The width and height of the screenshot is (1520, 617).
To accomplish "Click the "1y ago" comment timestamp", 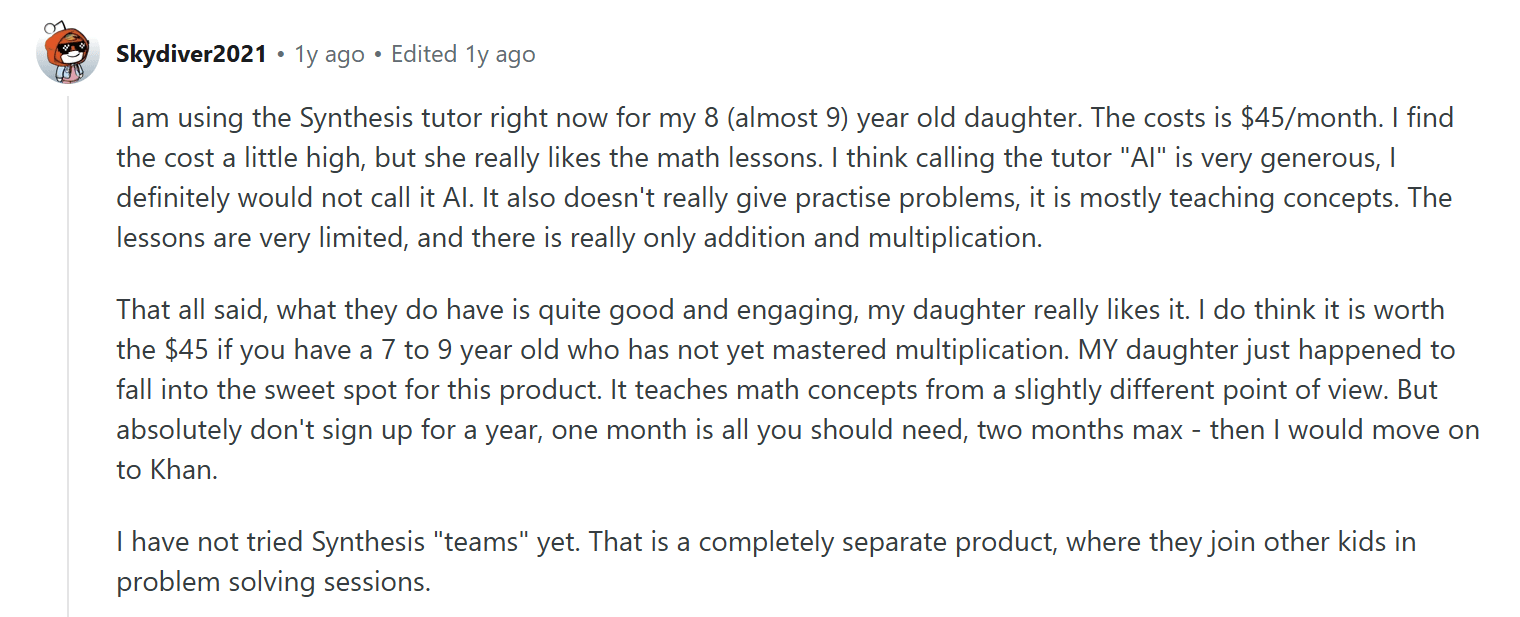I will pos(329,54).
